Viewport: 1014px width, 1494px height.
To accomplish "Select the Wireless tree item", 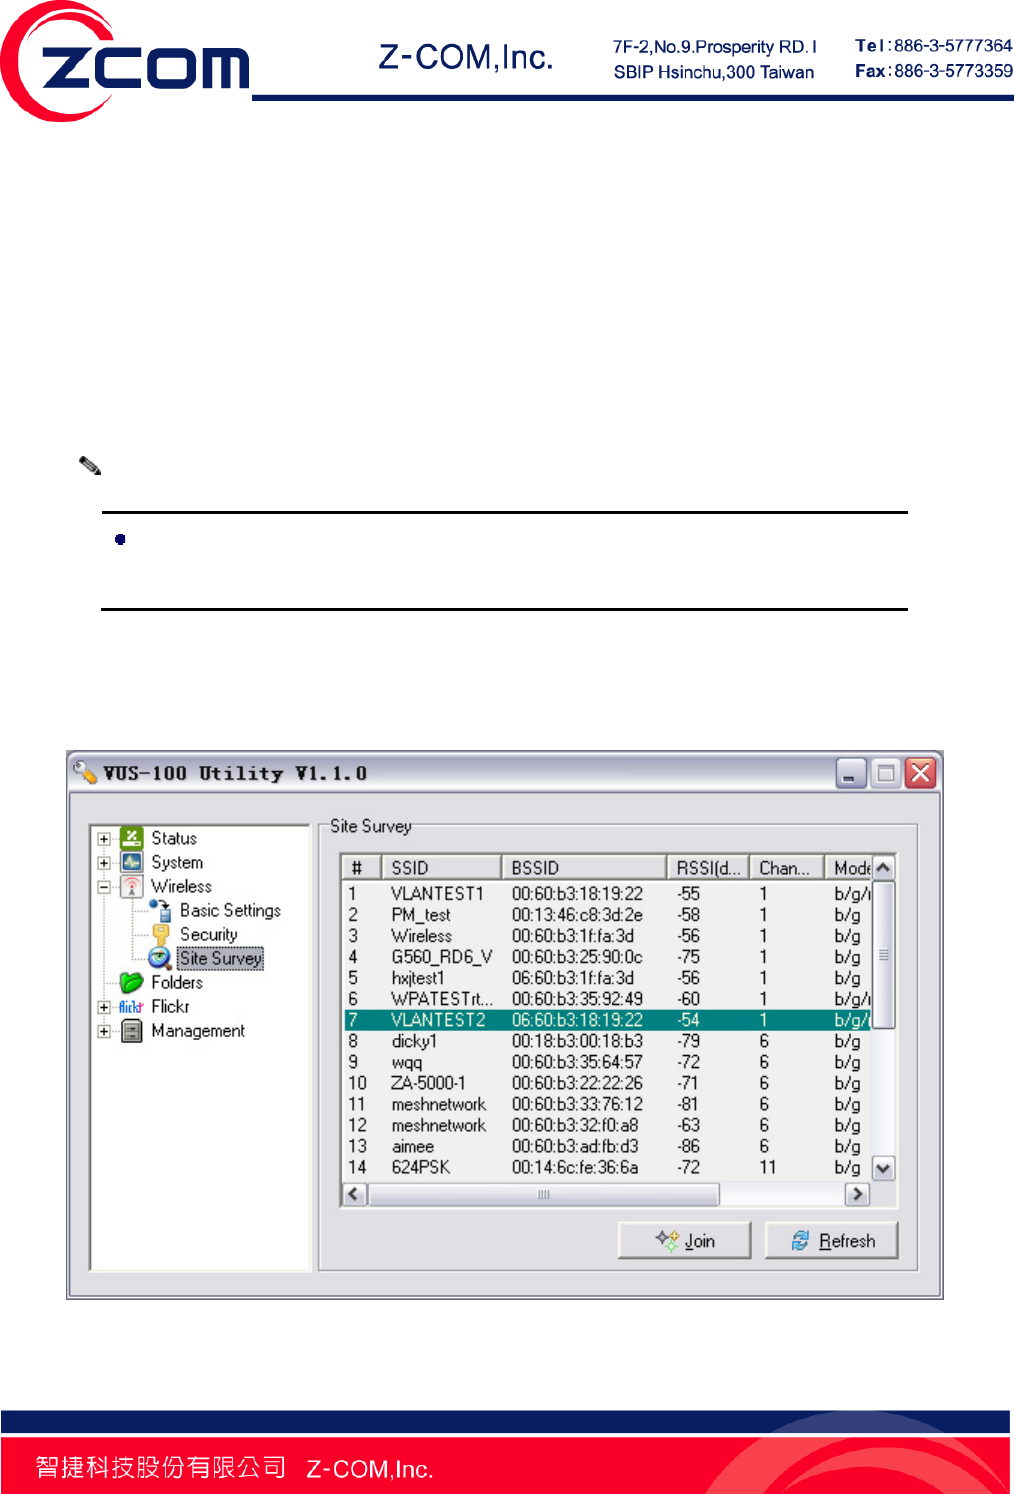I will tap(181, 886).
